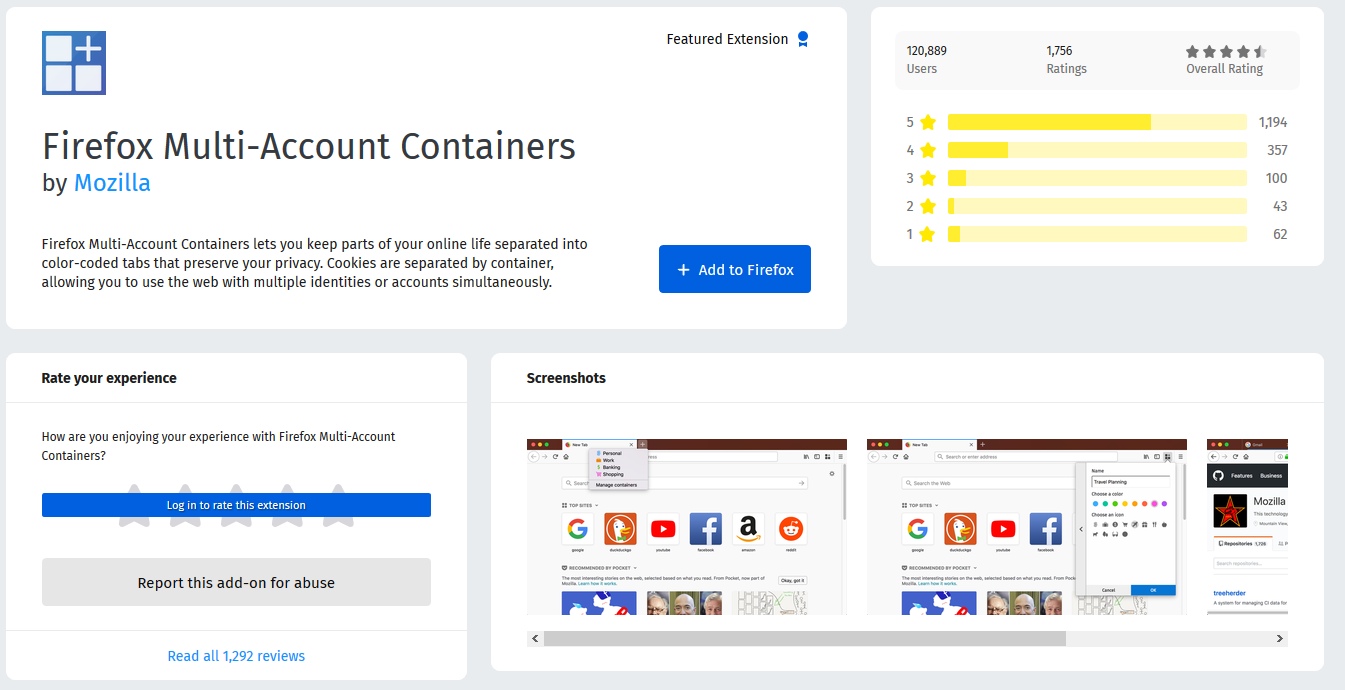Click the star icon in the 5-star row
The image size is (1345, 690).
[928, 122]
